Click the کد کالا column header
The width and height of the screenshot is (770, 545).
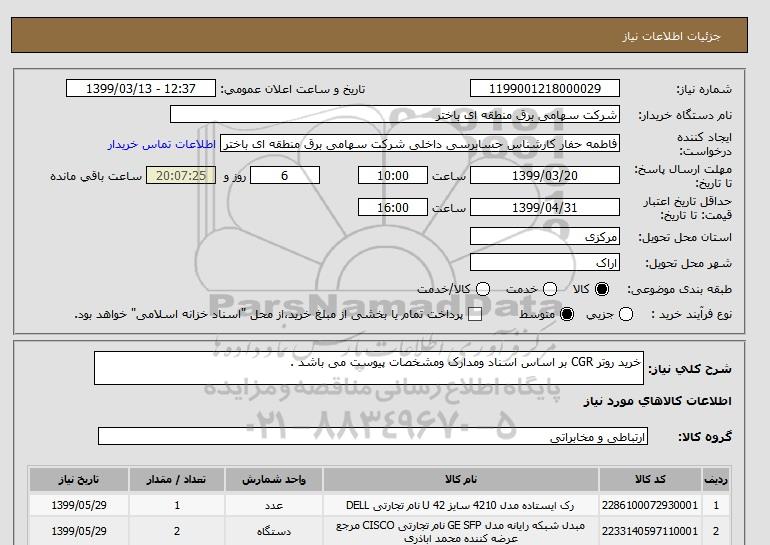tap(650, 479)
